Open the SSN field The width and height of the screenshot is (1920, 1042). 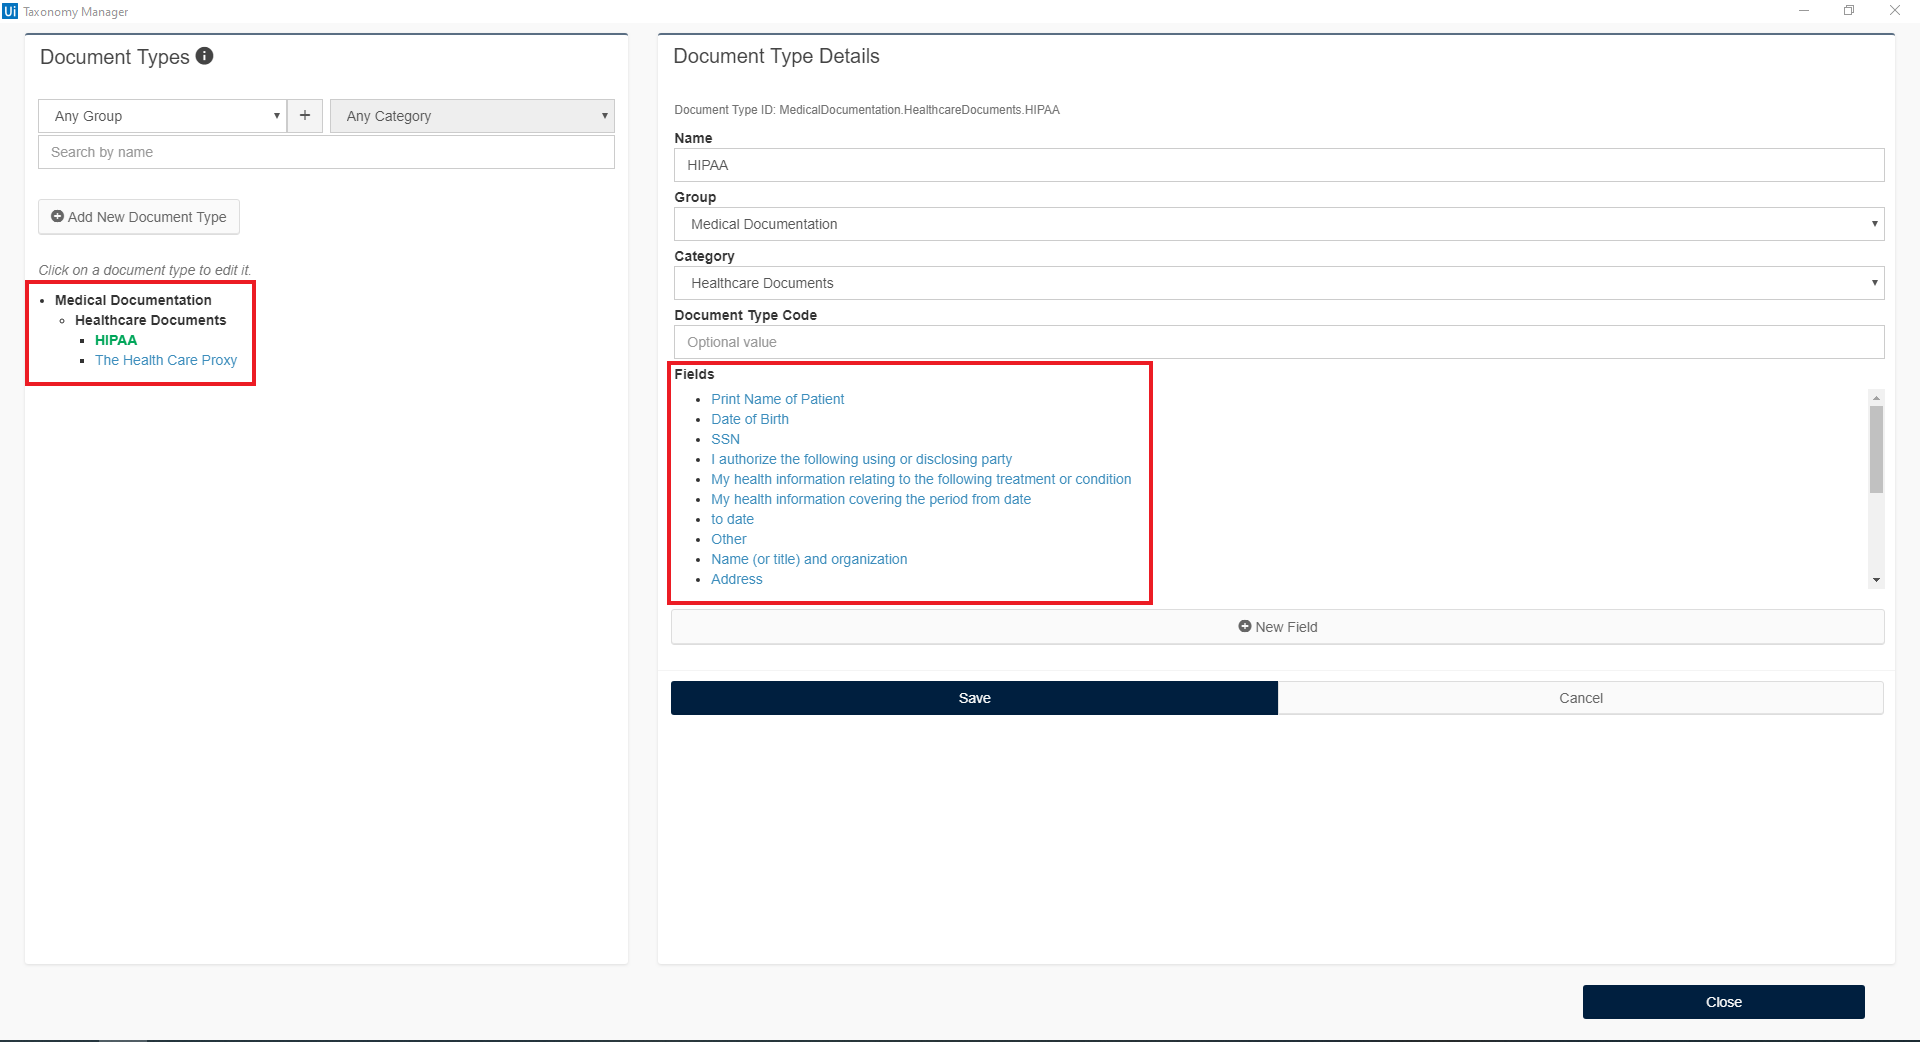click(725, 439)
